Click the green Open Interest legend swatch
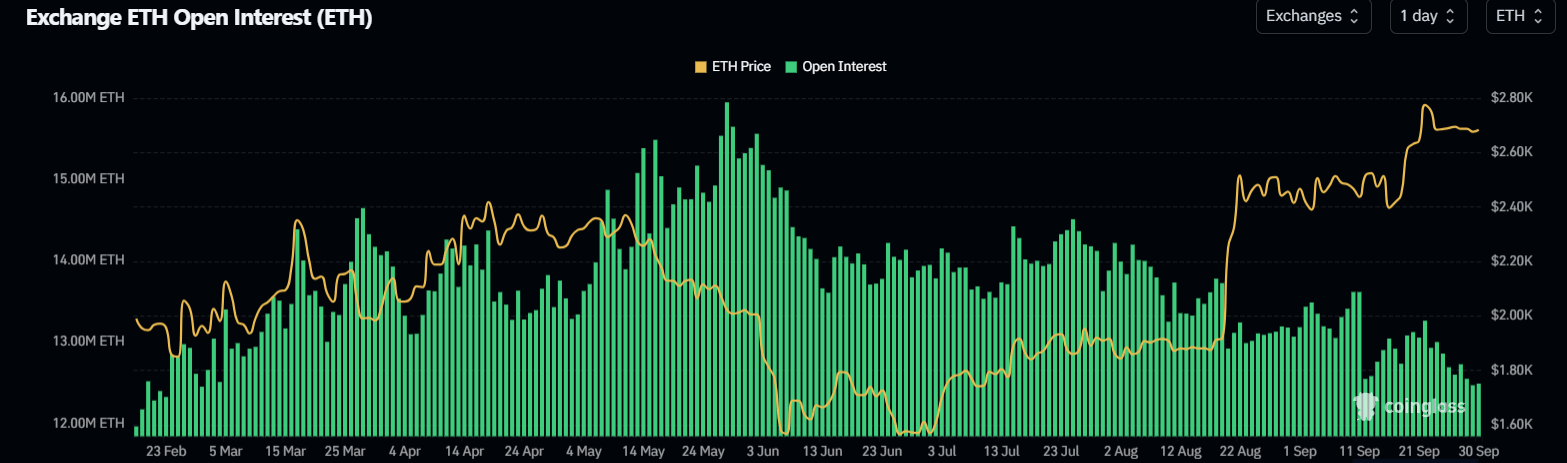Image resolution: width=1567 pixels, height=463 pixels. pos(791,66)
